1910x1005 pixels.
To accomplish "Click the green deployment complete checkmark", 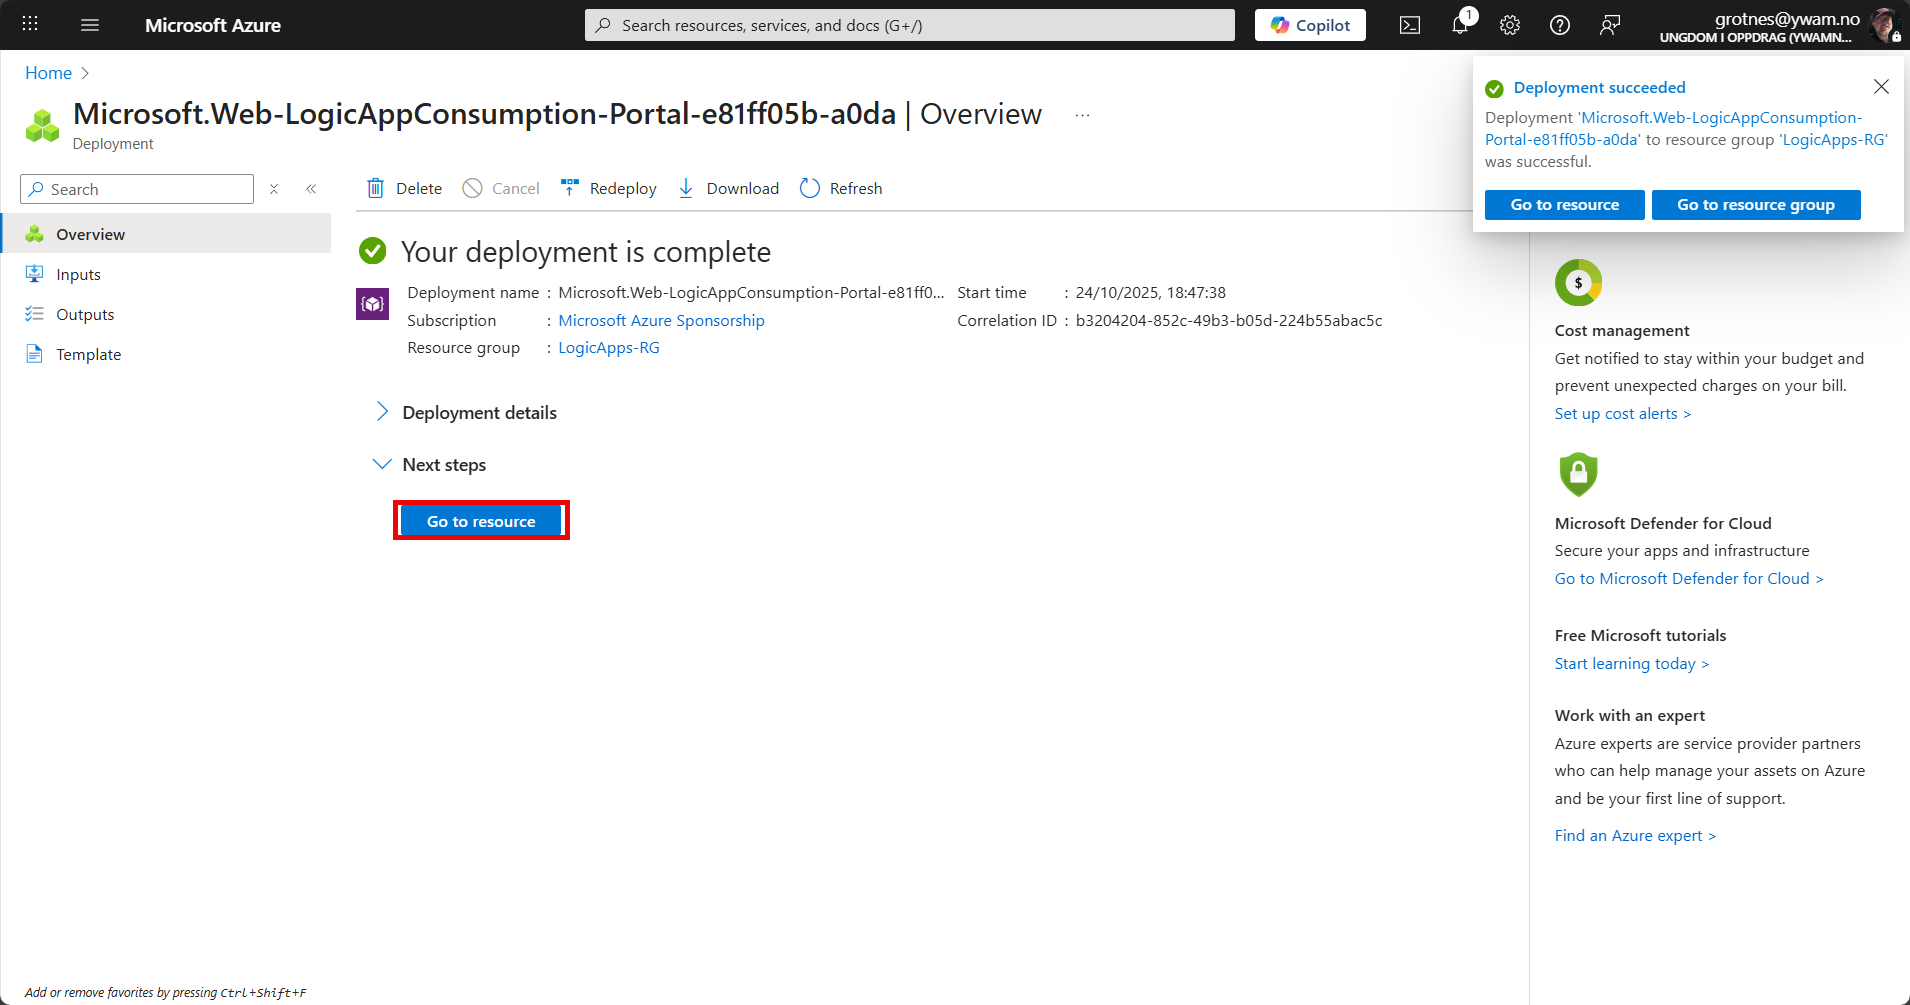I will (x=373, y=250).
